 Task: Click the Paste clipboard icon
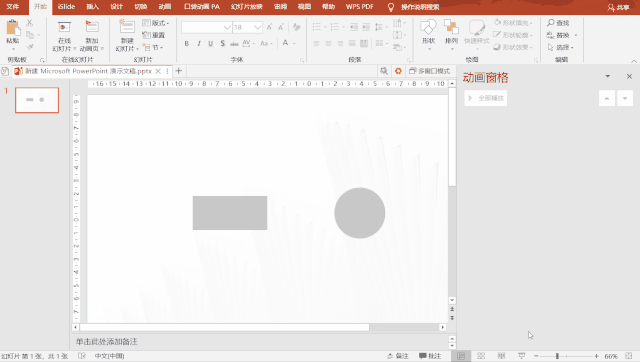pyautogui.click(x=13, y=27)
